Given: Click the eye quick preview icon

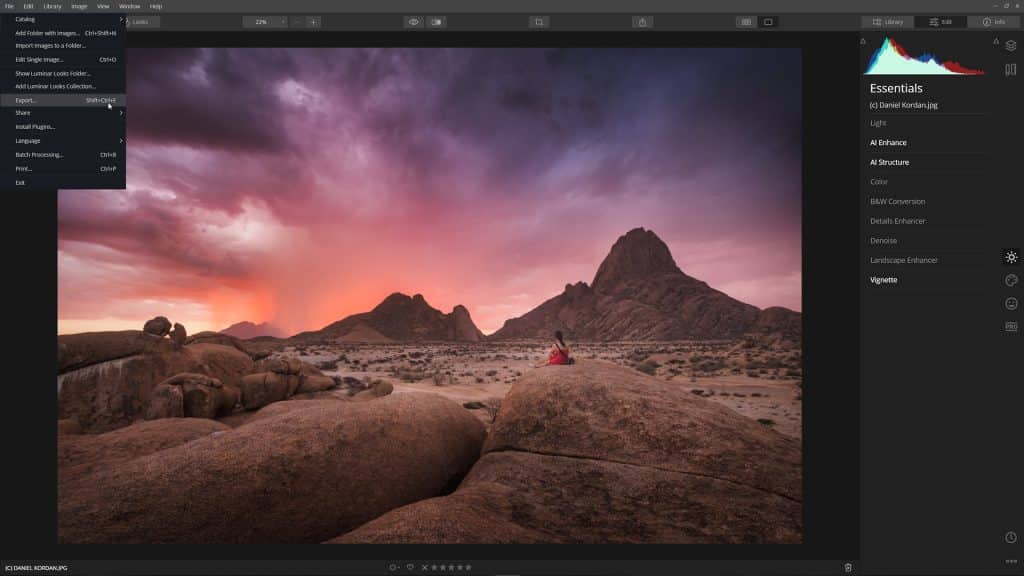Looking at the screenshot, I should pyautogui.click(x=413, y=20).
